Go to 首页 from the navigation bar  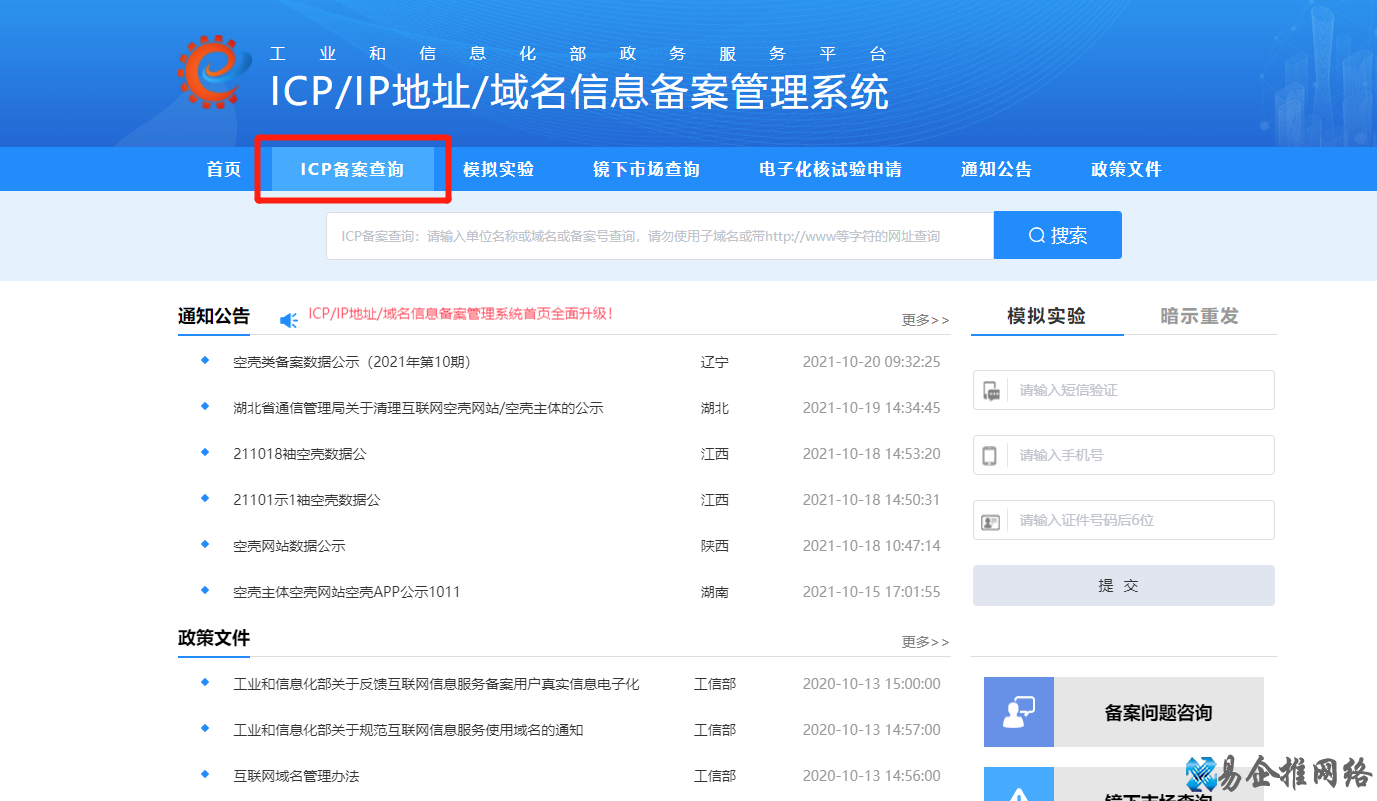222,169
